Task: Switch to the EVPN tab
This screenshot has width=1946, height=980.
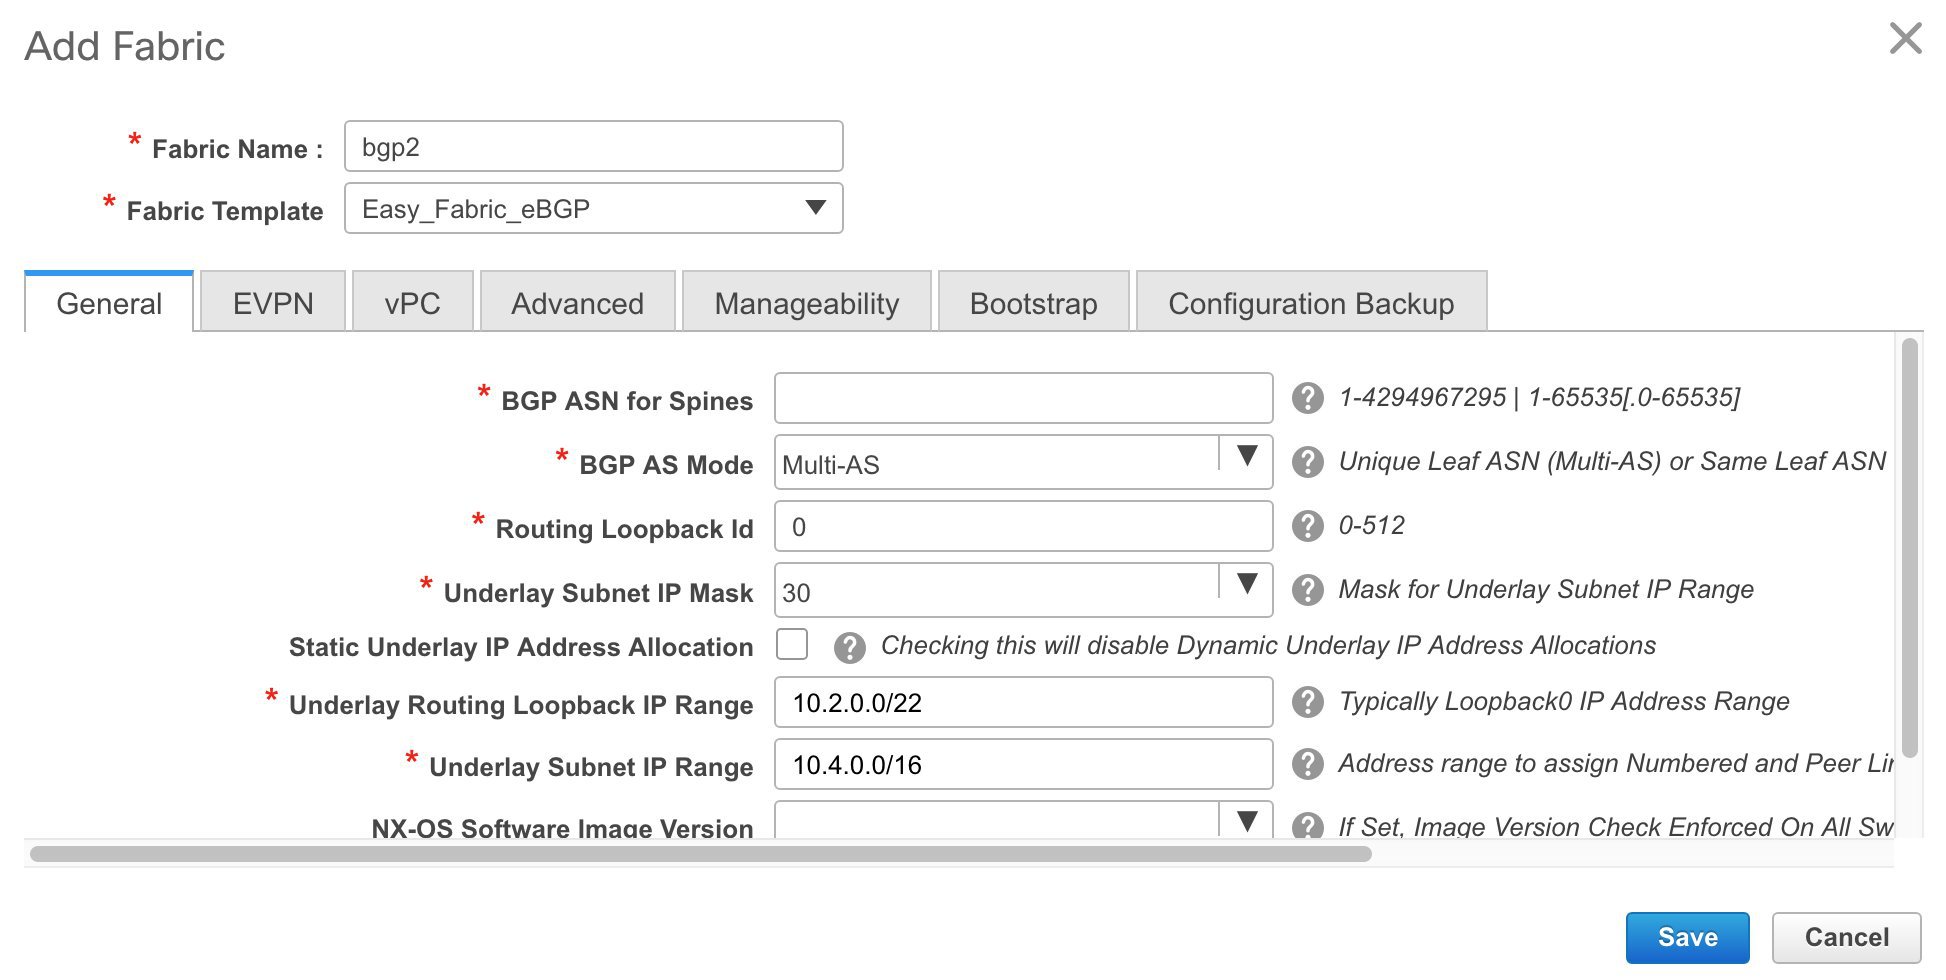Action: click(x=271, y=302)
